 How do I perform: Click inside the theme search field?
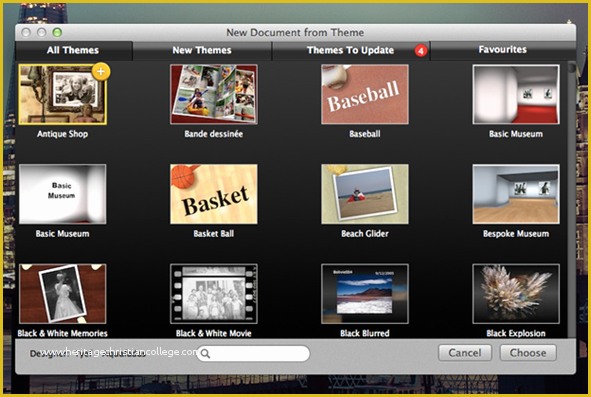point(253,353)
